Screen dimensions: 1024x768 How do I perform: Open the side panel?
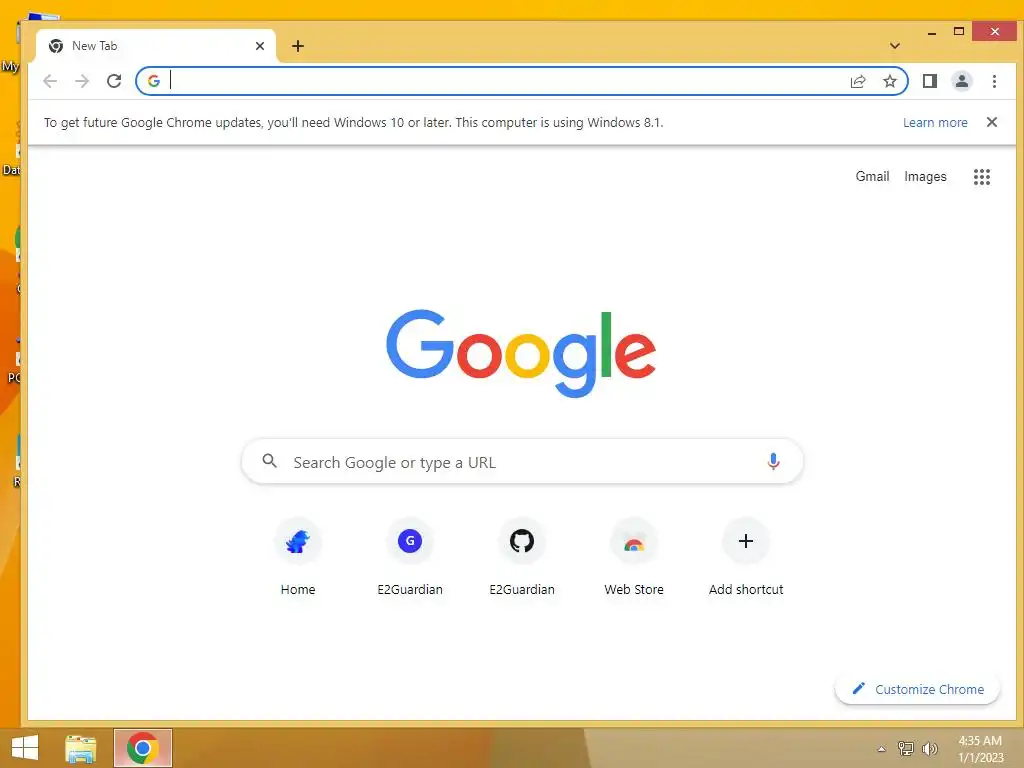pyautogui.click(x=929, y=81)
